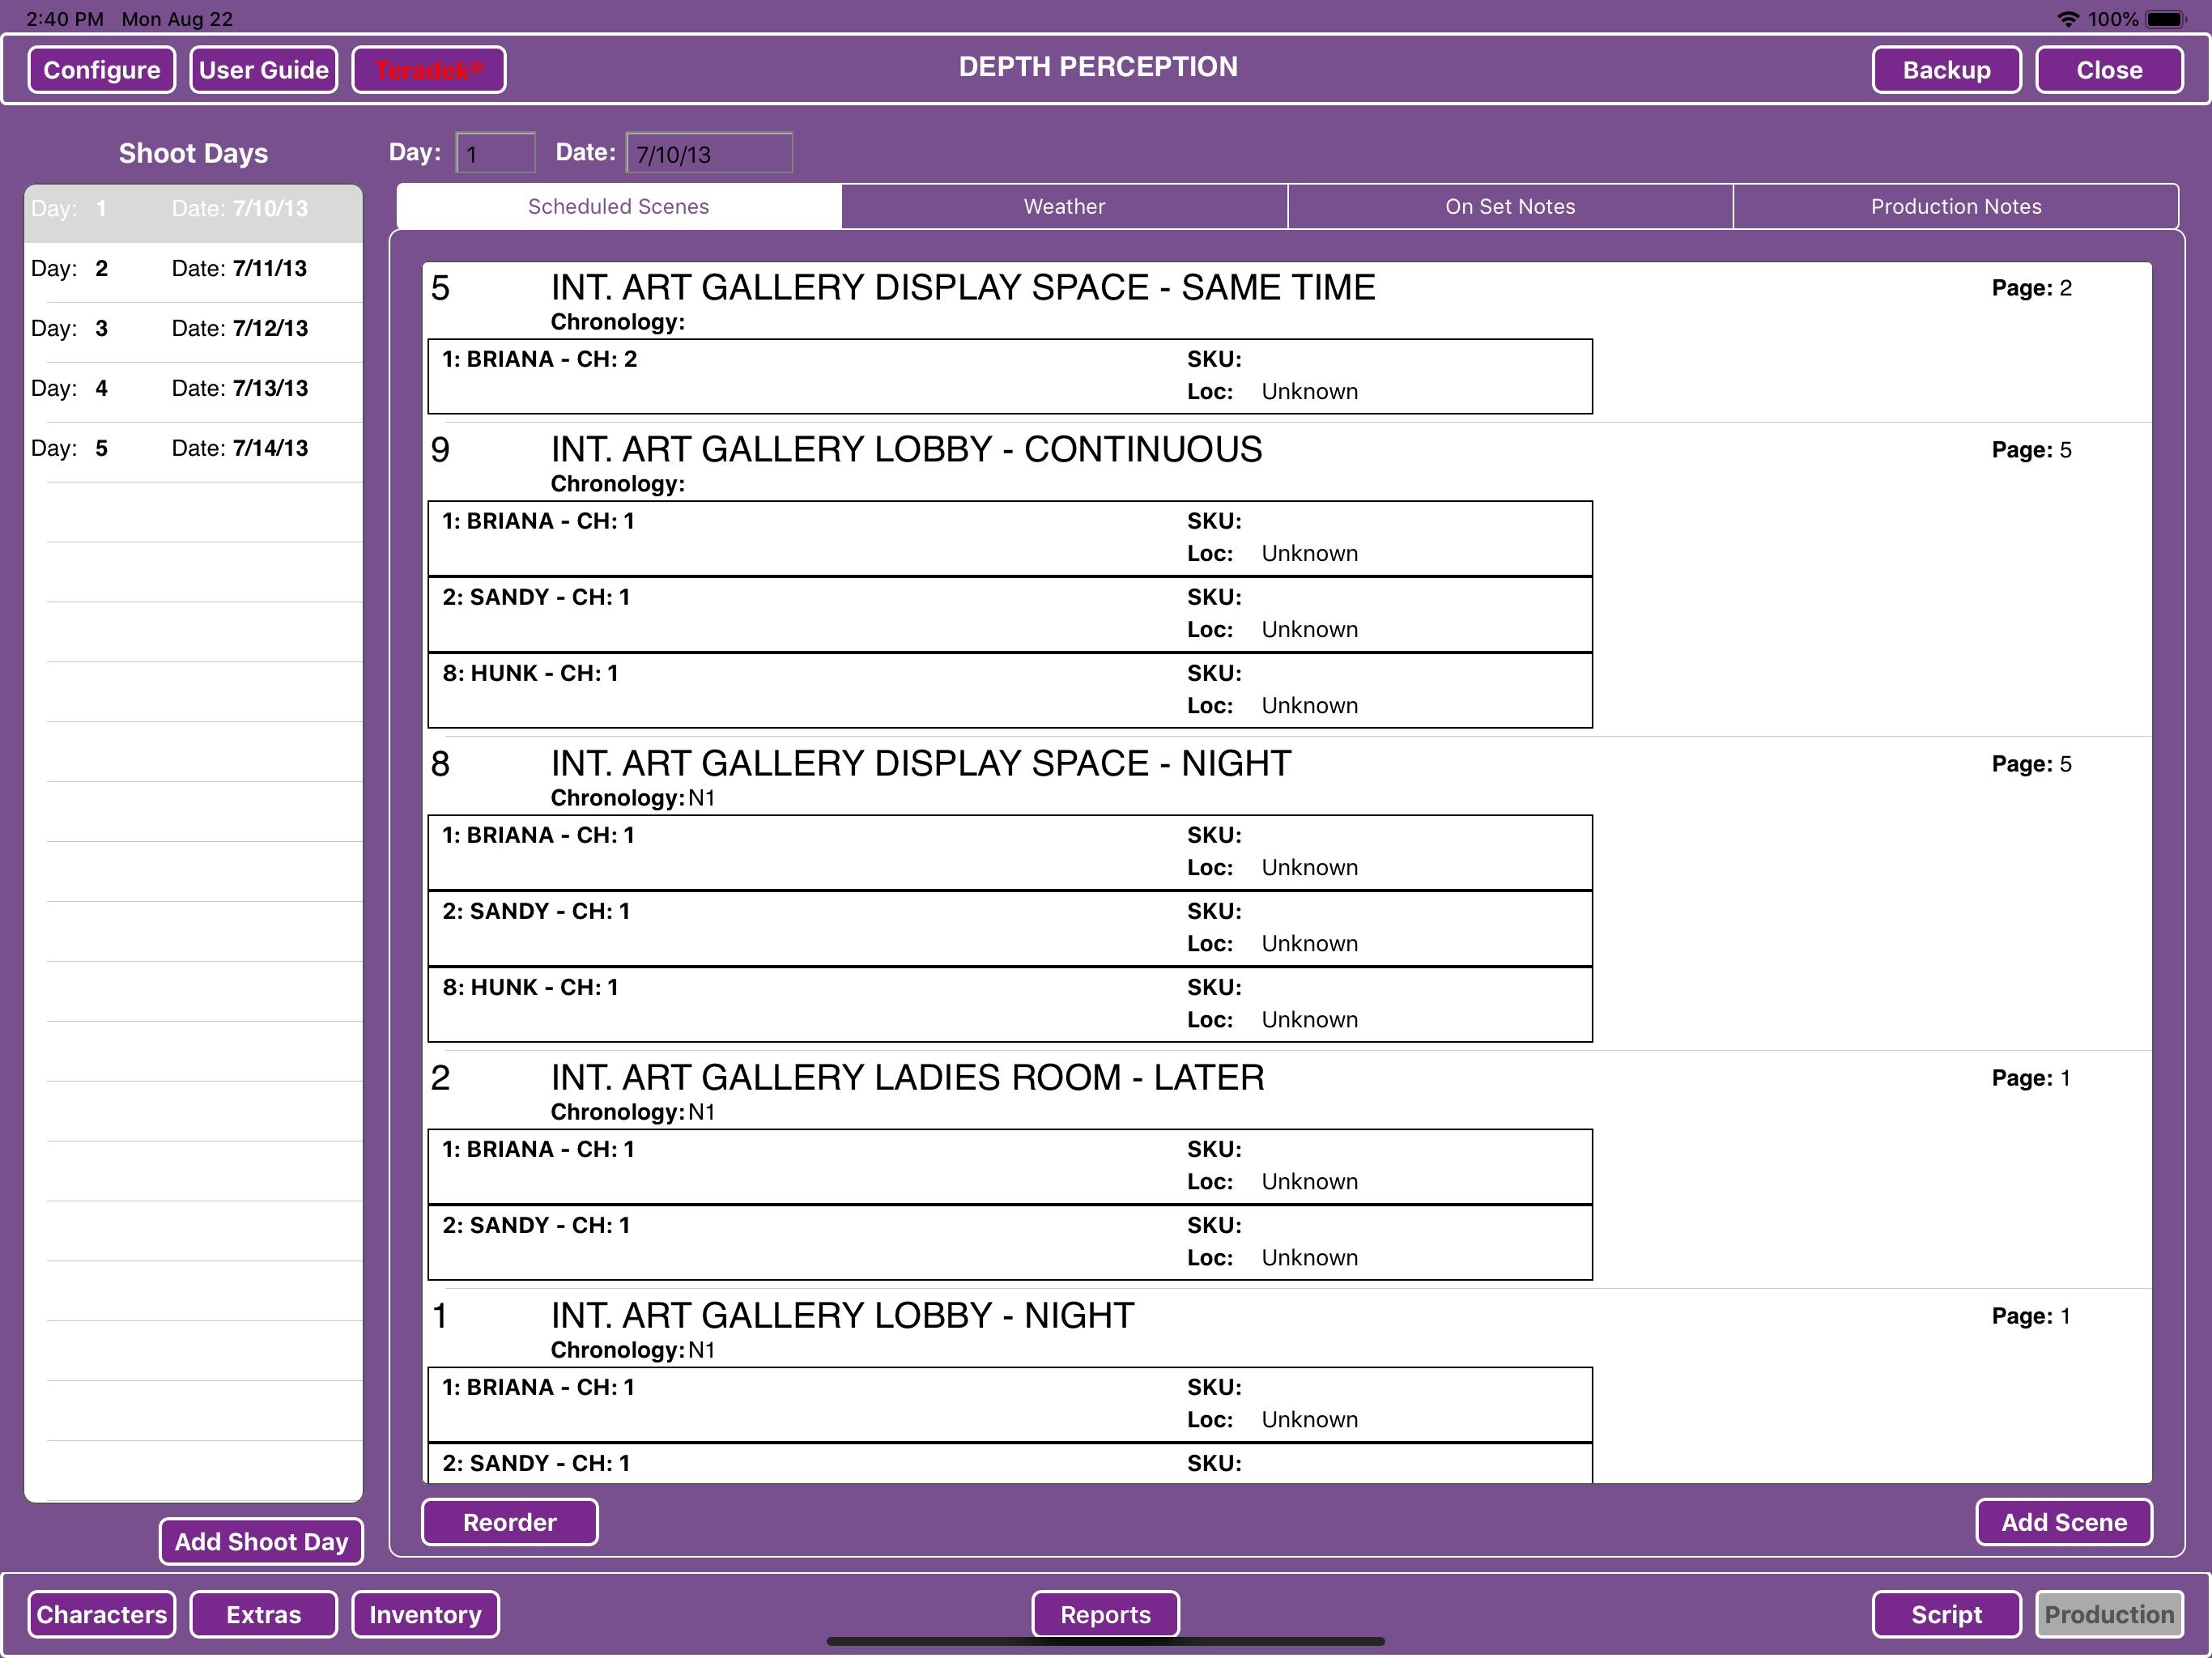This screenshot has width=2212, height=1658.
Task: Open the Configure settings
Action: click(101, 70)
